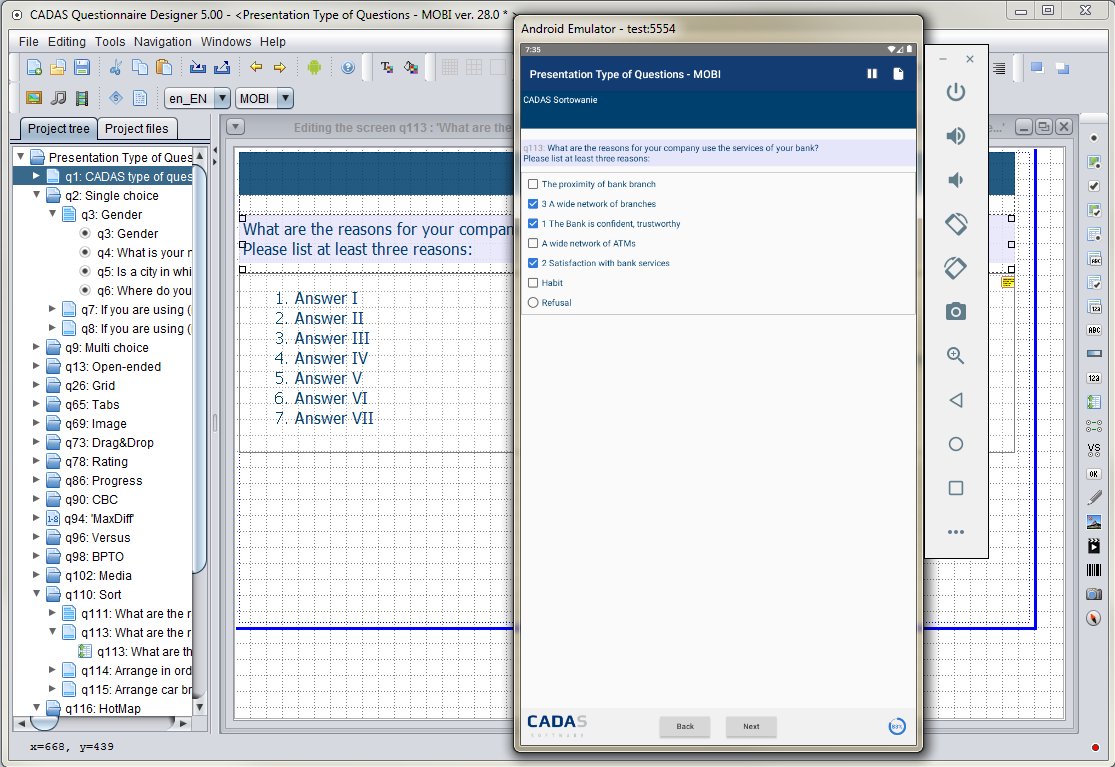Select radio item 'q4: What is your'
Screen dimensions: 1115x767
coord(85,252)
